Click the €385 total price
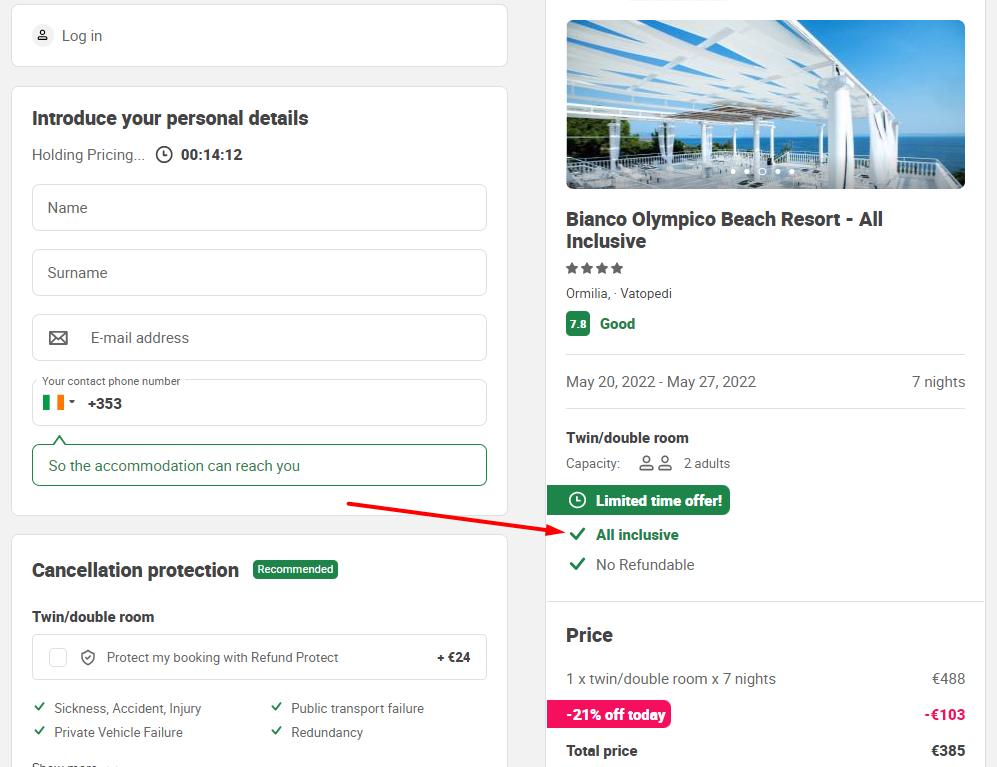This screenshot has width=997, height=767. 948,750
